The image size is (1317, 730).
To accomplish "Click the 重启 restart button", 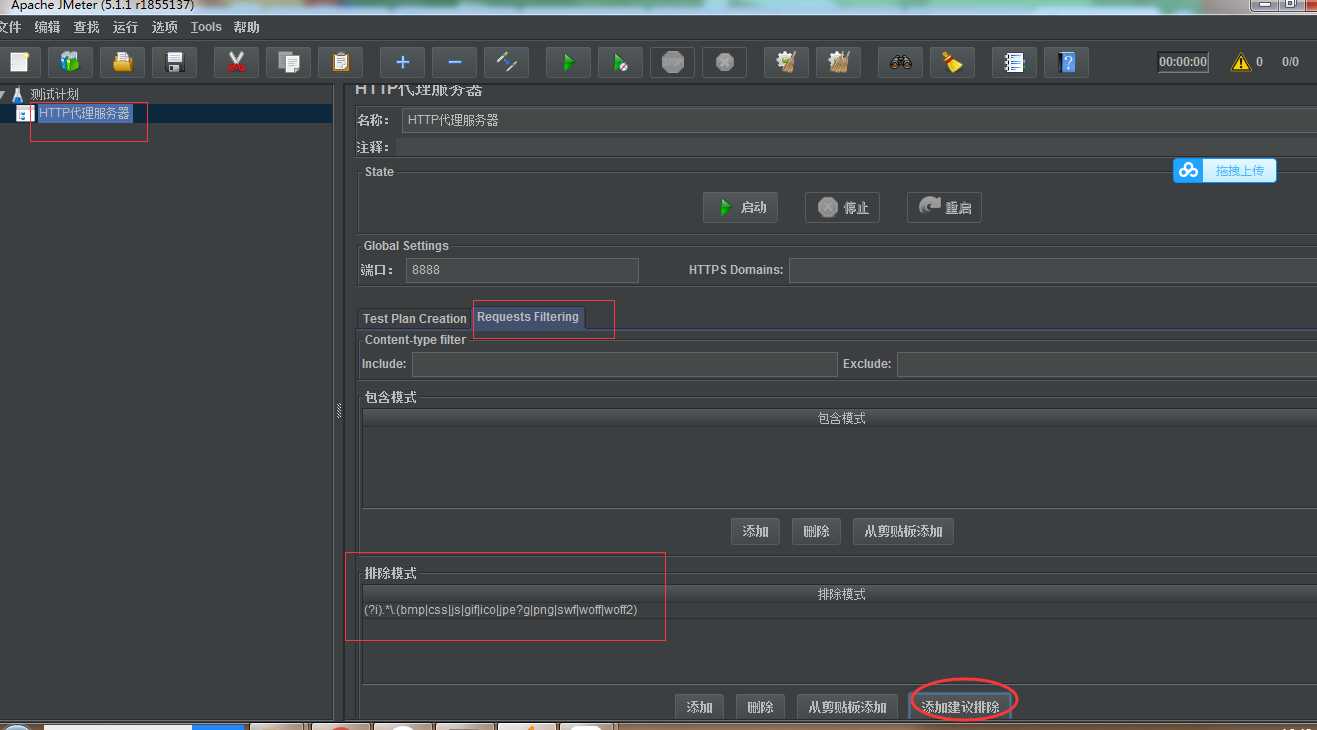I will [x=944, y=208].
